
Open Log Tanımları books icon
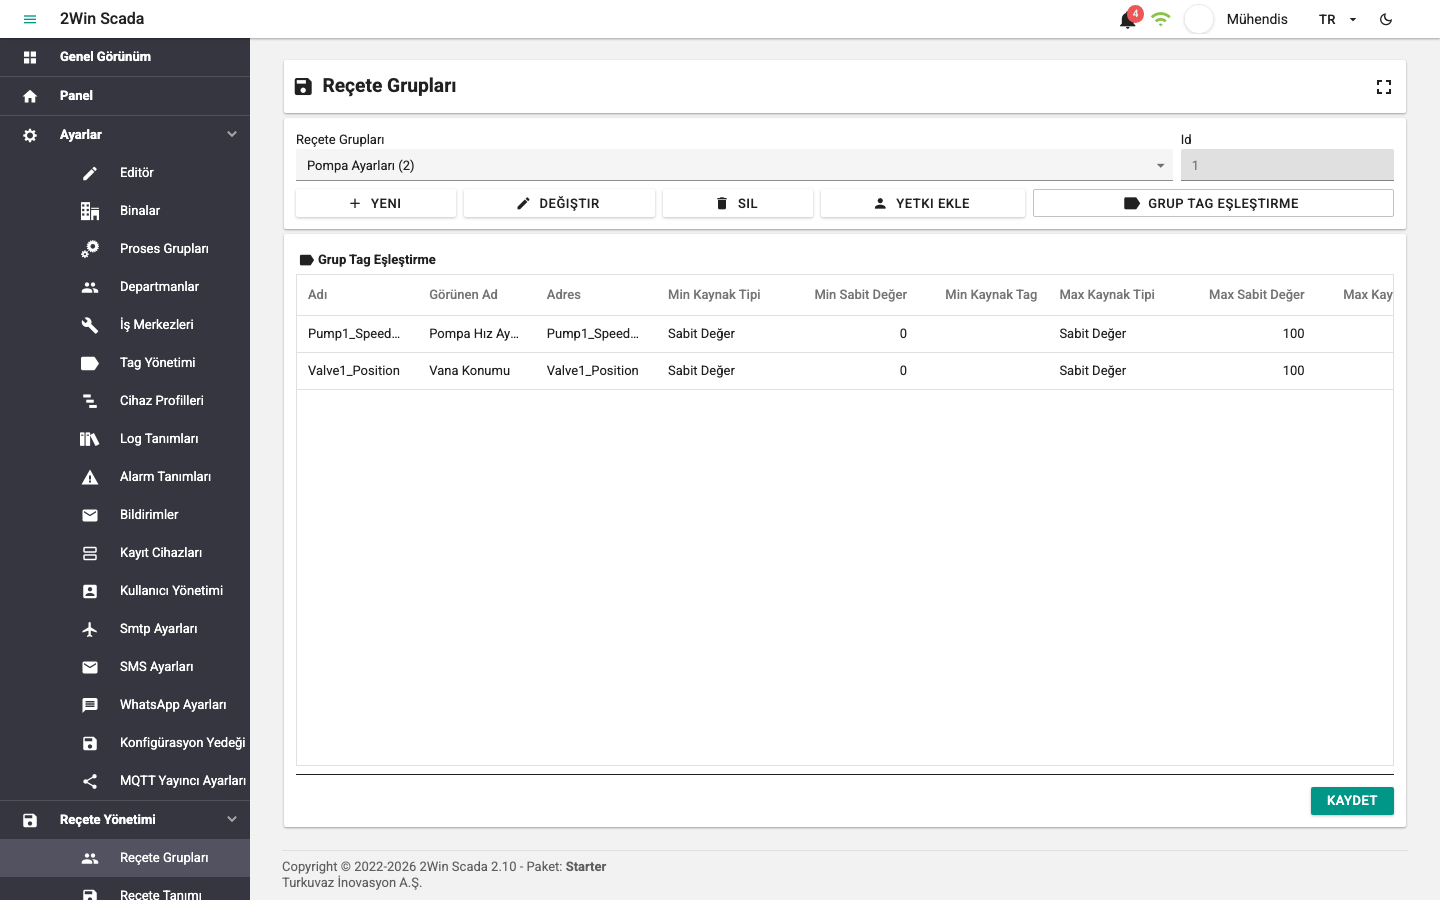(90, 439)
